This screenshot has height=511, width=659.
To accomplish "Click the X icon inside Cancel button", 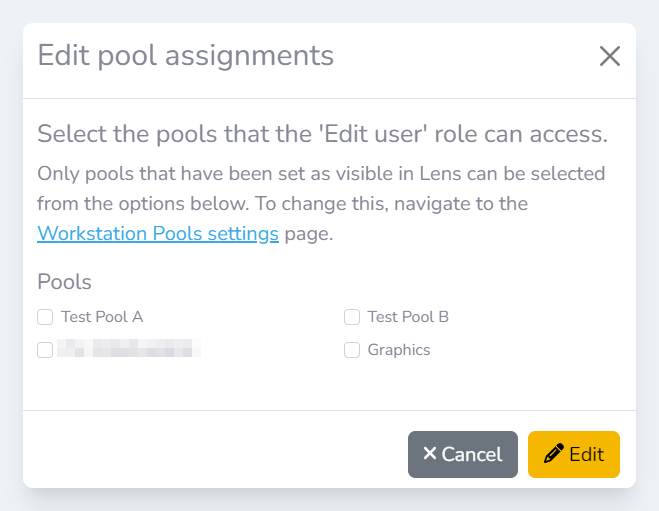I will 430,454.
